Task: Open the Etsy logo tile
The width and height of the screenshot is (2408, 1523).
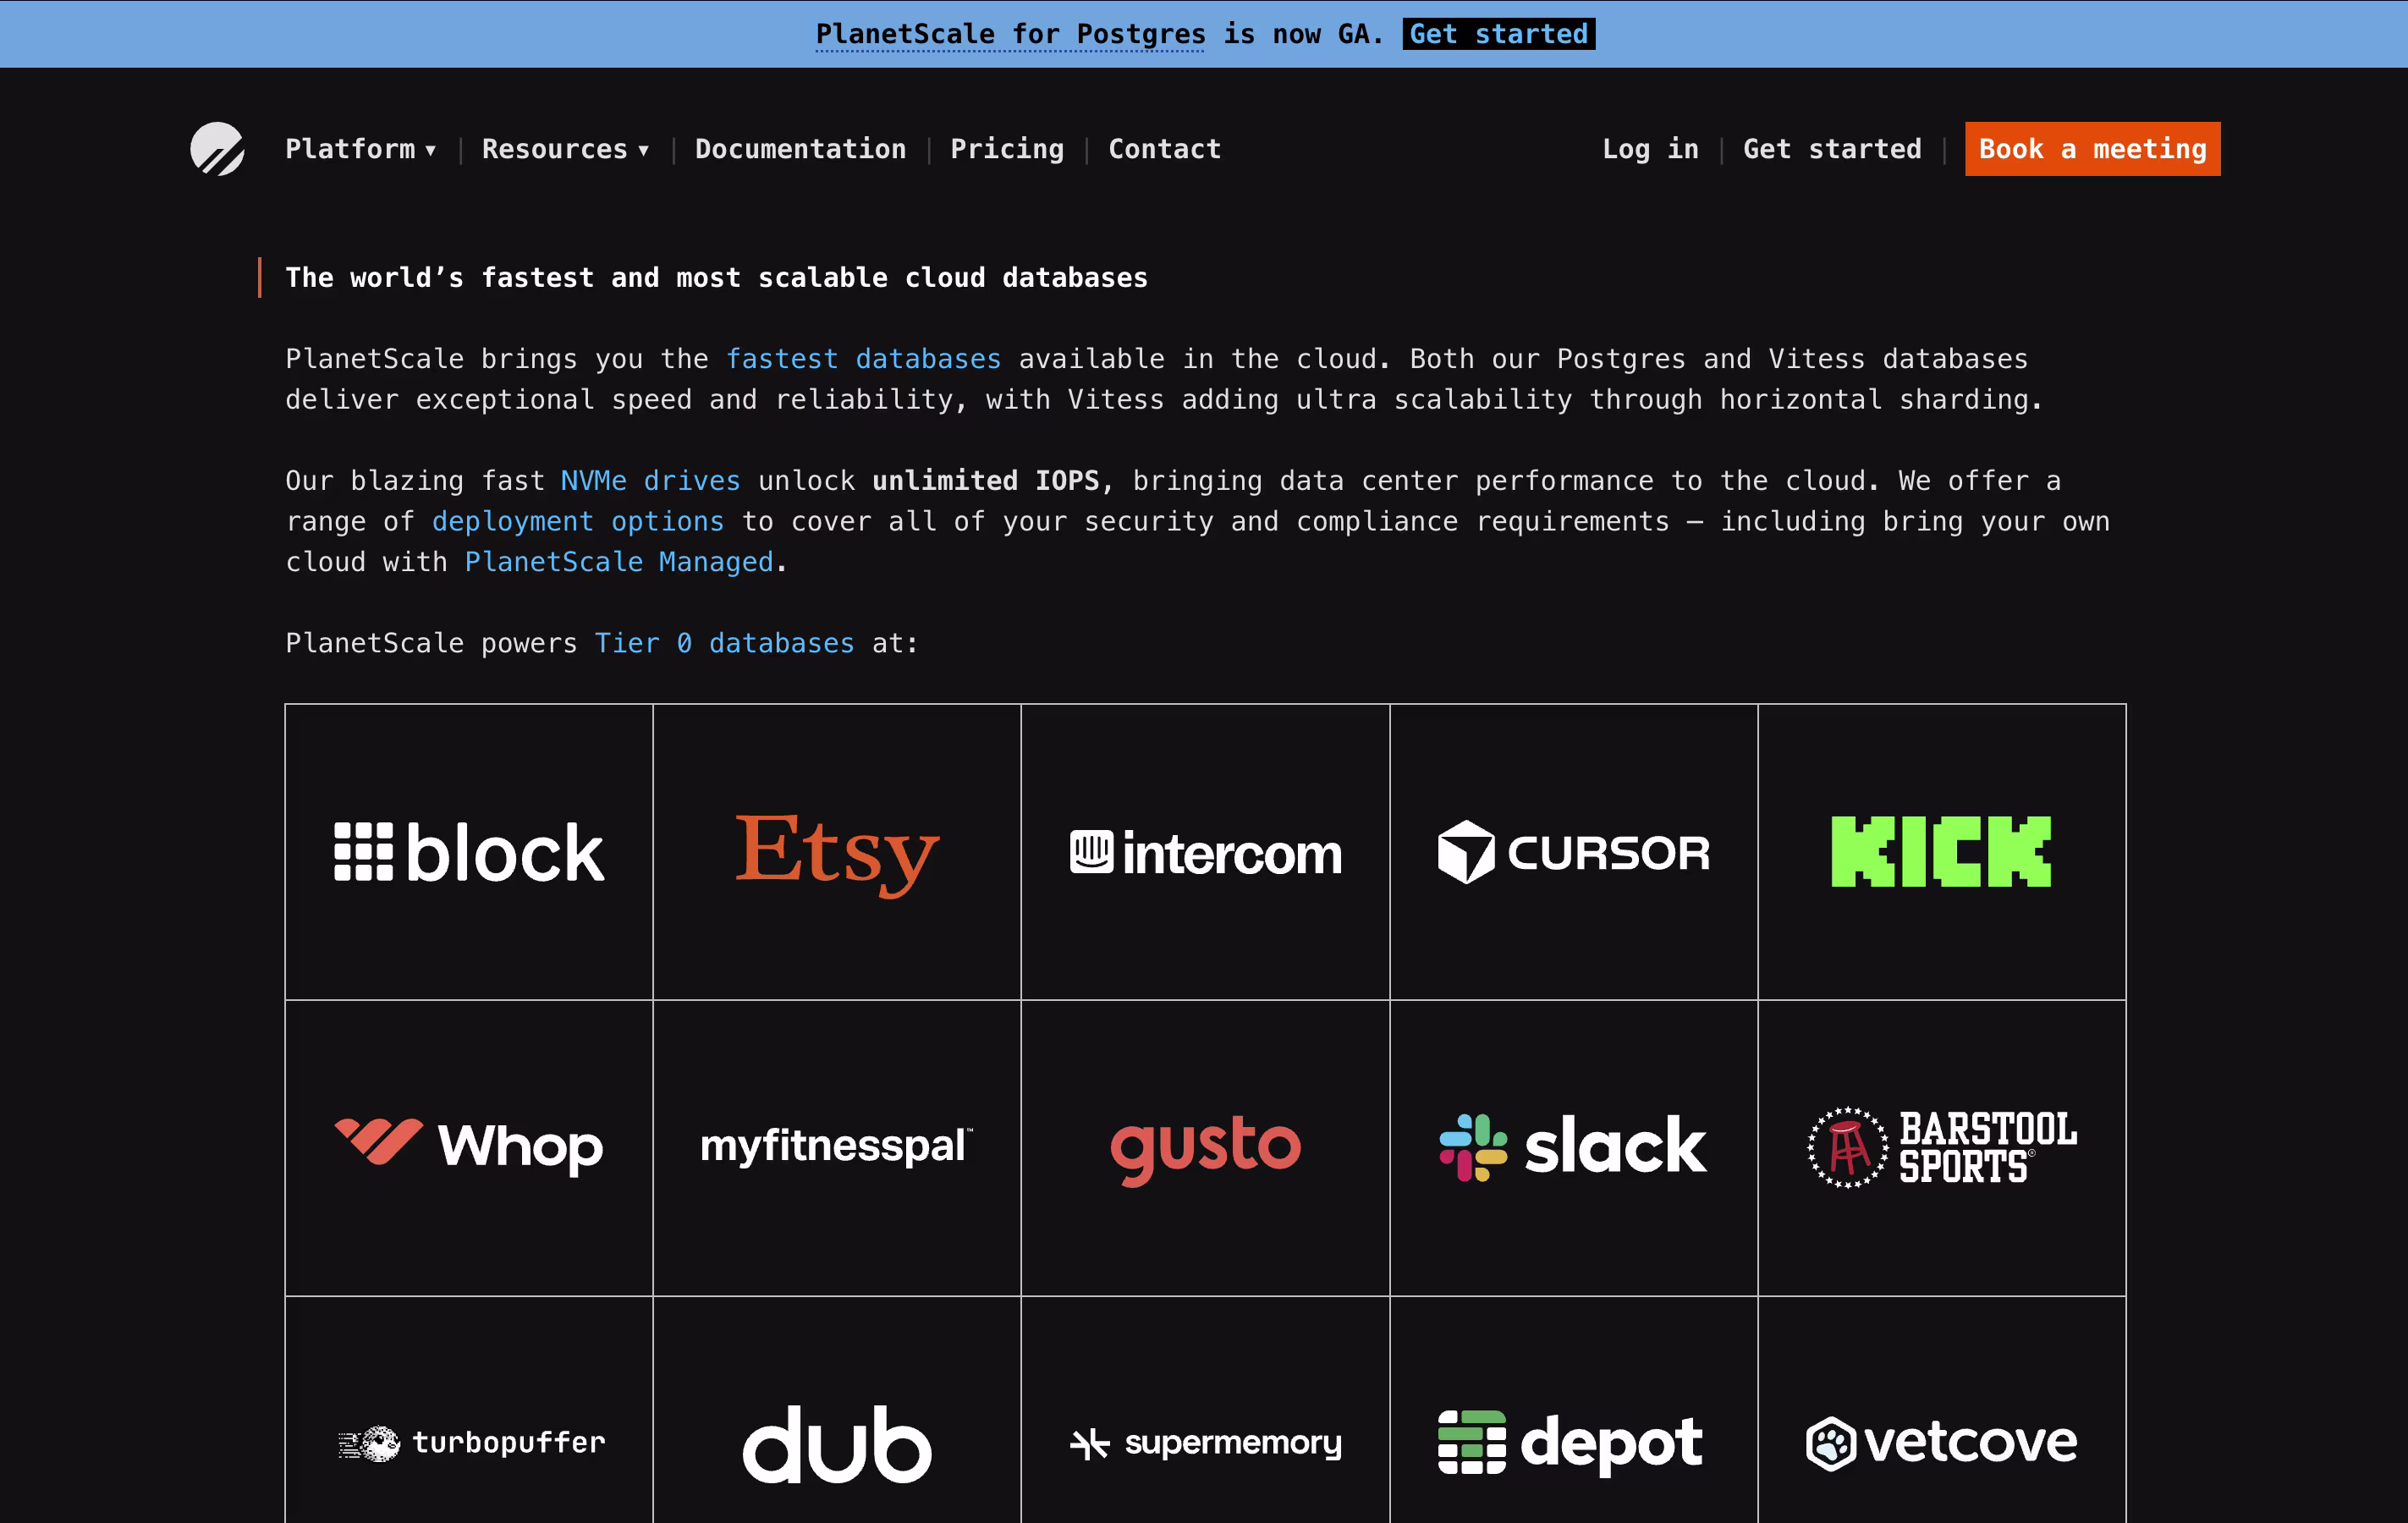Action: pos(837,852)
